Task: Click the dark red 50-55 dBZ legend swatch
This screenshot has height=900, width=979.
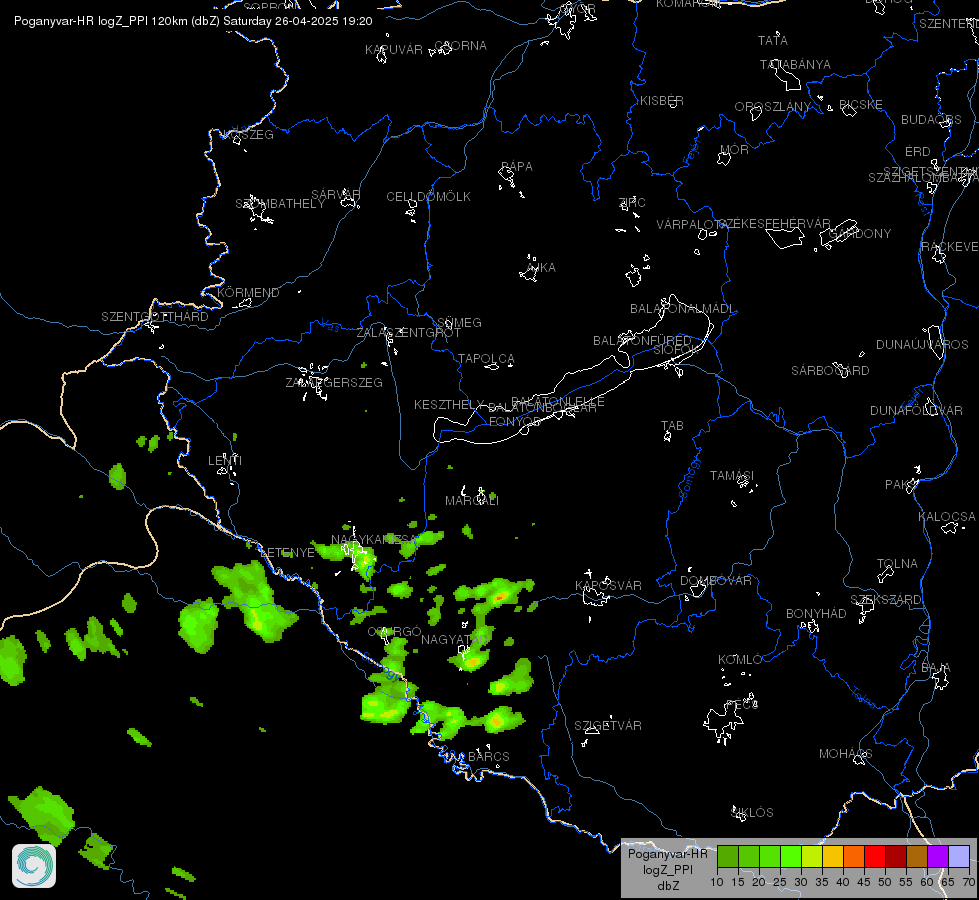Action: (x=896, y=856)
